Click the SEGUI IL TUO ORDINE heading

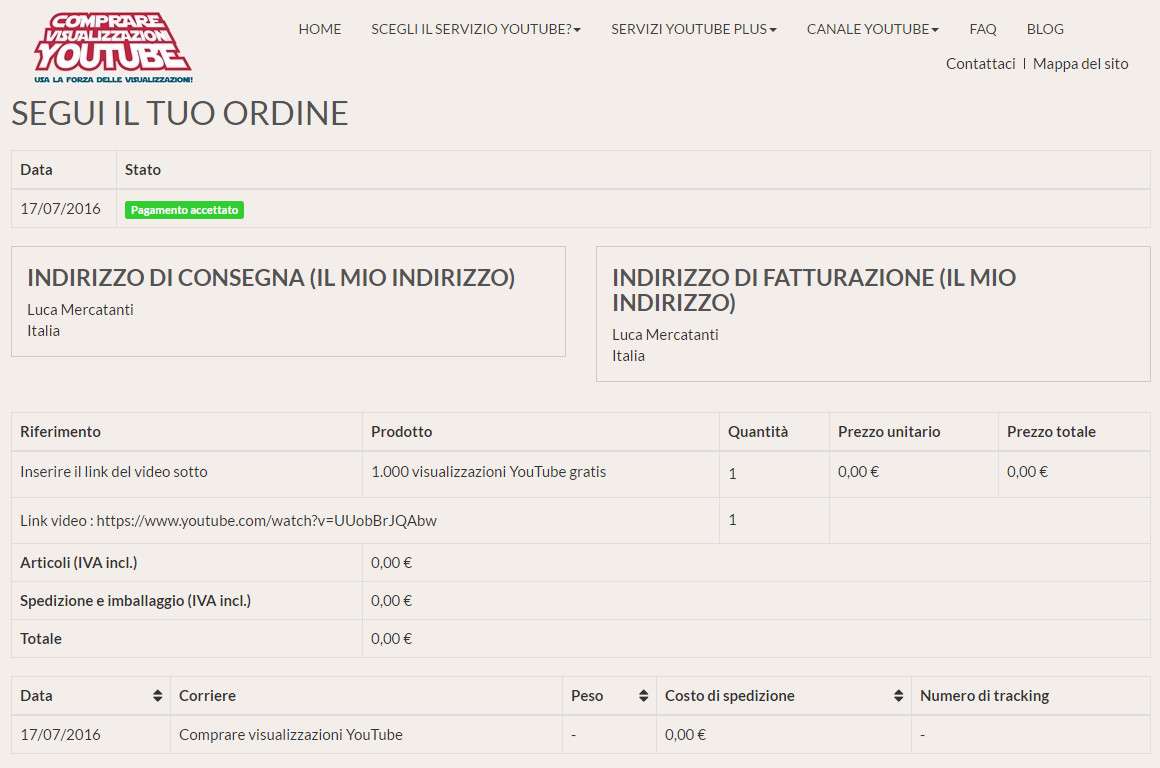[x=180, y=113]
